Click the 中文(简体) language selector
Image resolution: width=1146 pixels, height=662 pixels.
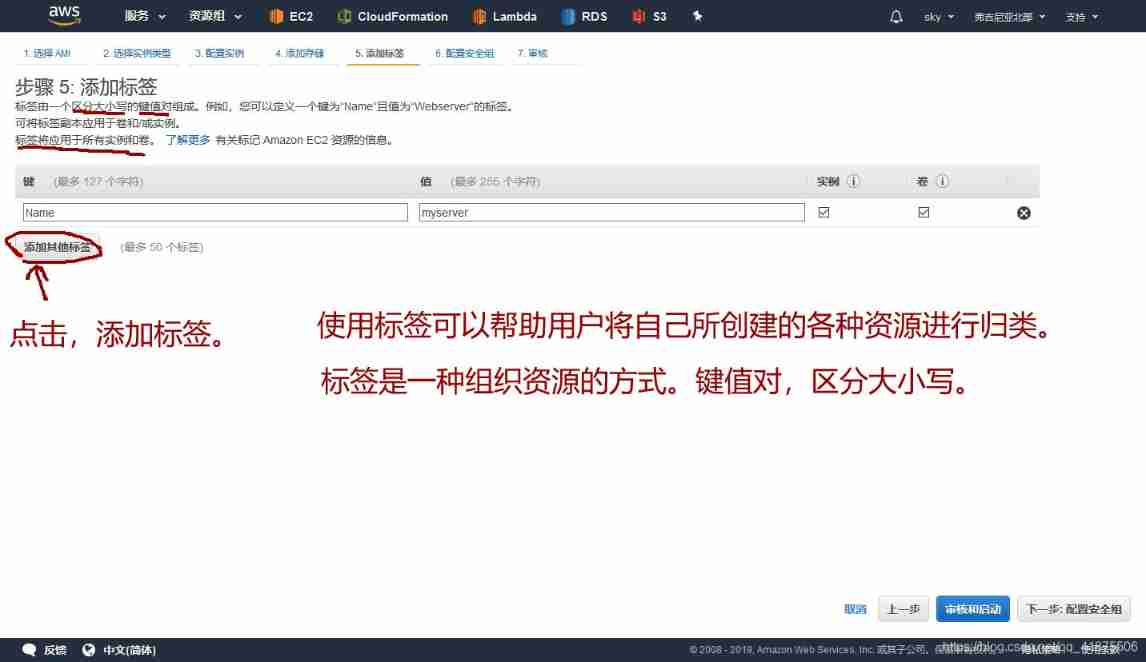(x=129, y=650)
